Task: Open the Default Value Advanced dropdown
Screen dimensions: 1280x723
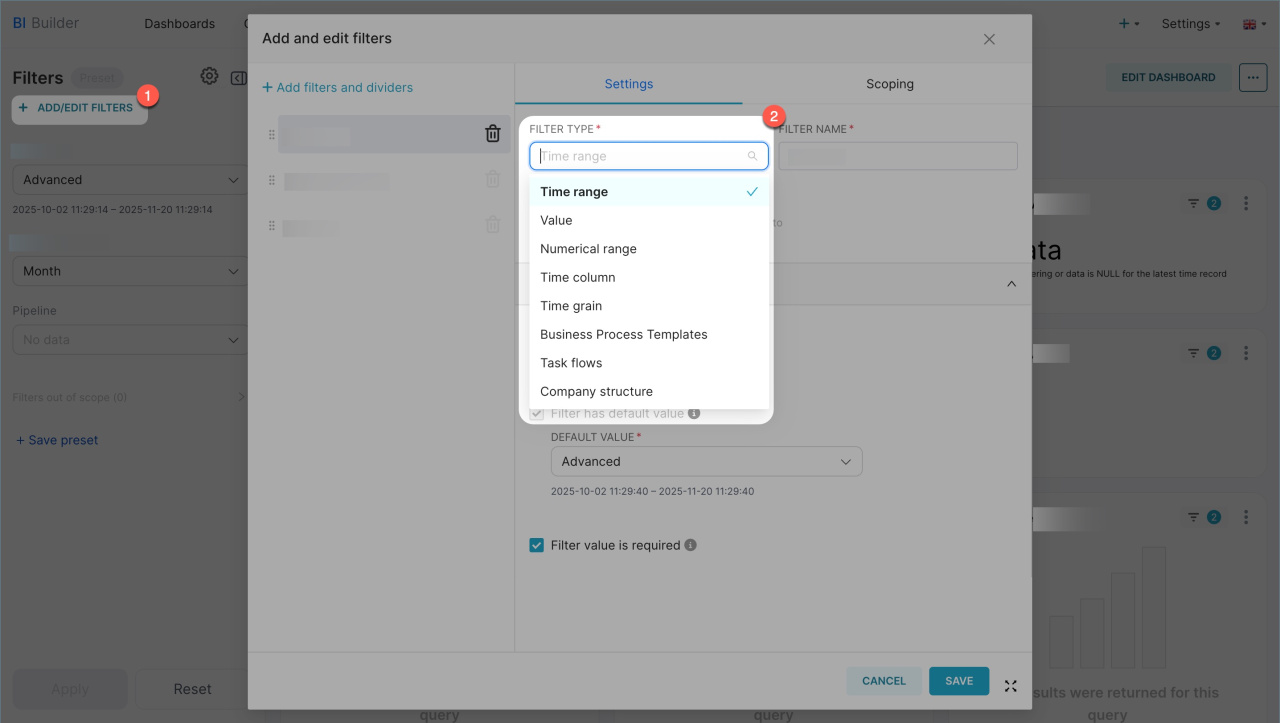Action: tap(706, 462)
